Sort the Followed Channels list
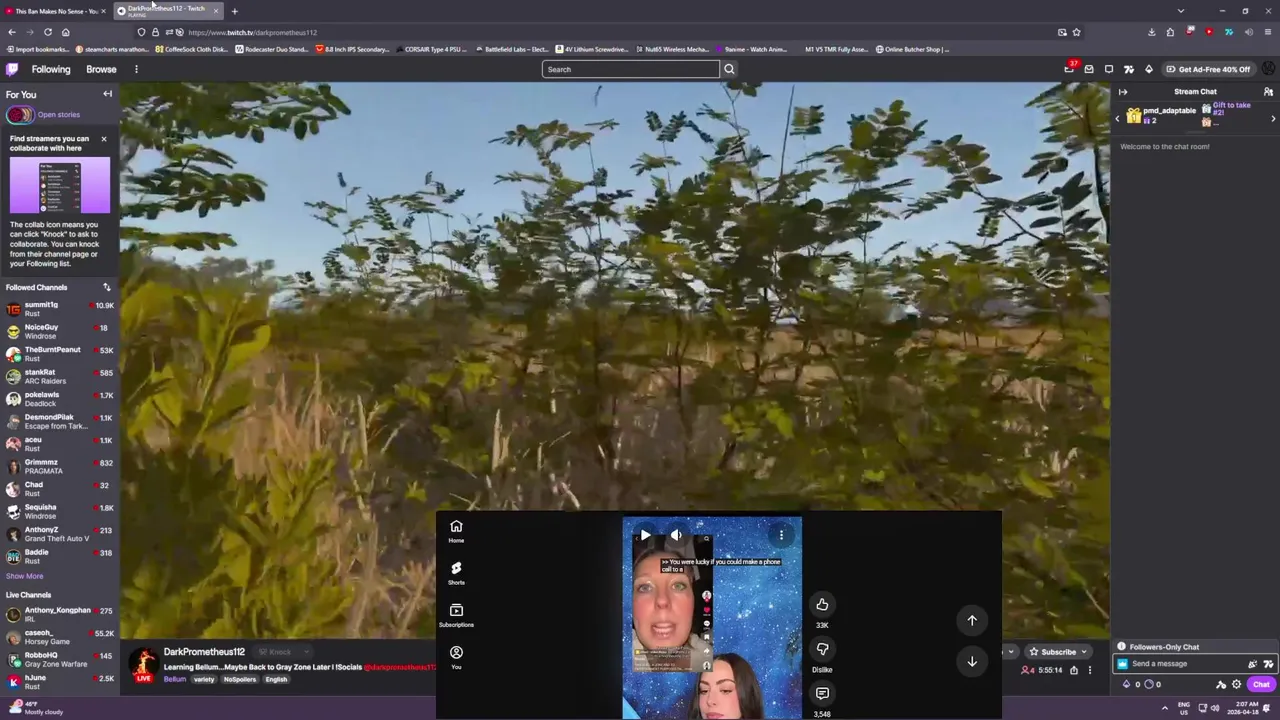 tap(107, 287)
